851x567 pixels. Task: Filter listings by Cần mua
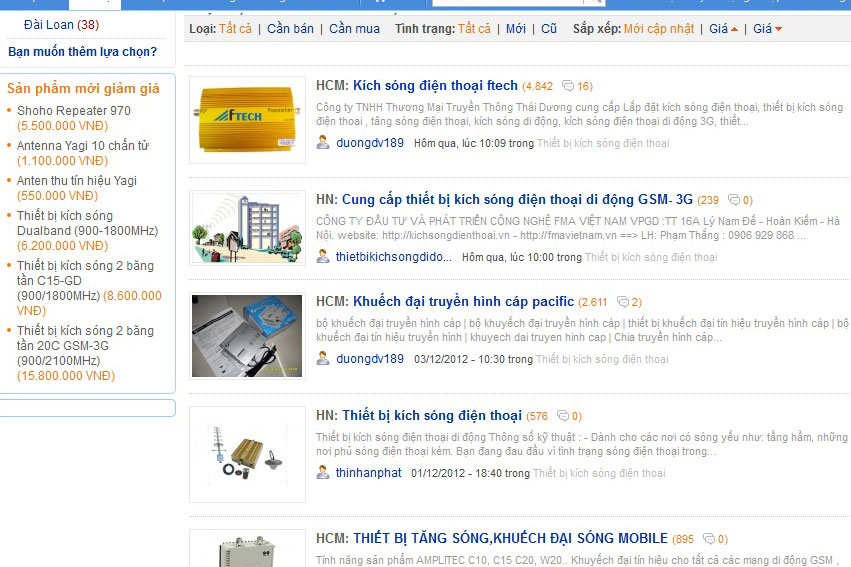pos(354,29)
